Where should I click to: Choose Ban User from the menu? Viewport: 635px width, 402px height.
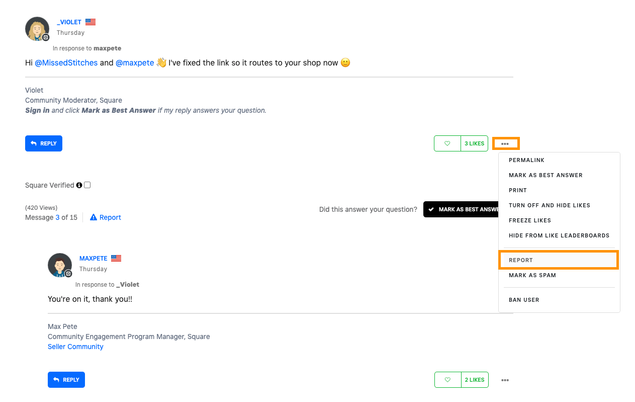tap(524, 299)
